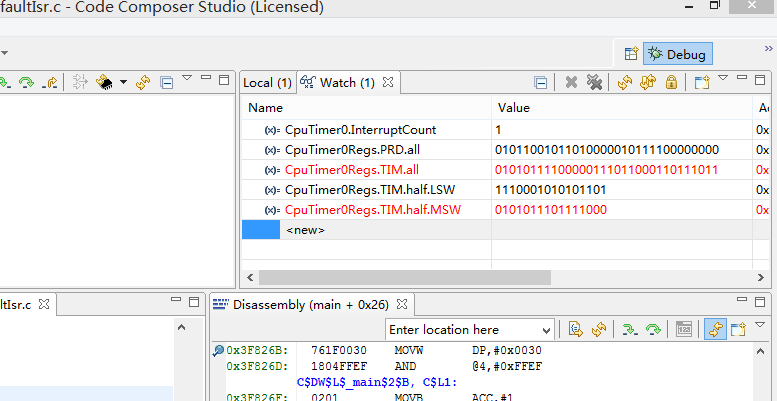Screen dimensions: 777x401
Task: Refresh the Watch view values
Action: point(625,82)
